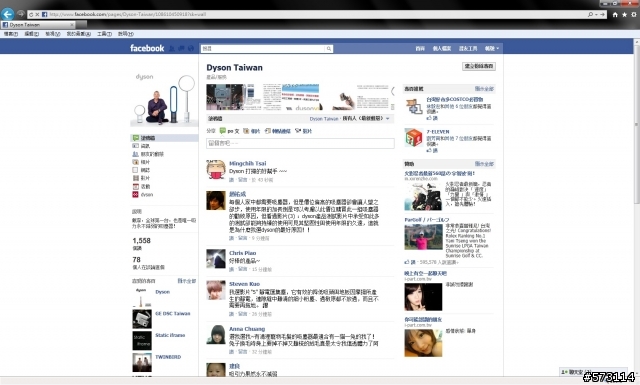Open Profile link in Facebook header

[442, 48]
